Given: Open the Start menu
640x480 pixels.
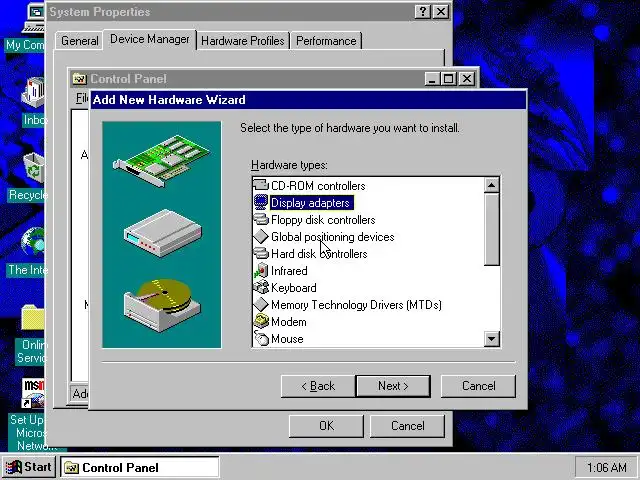Looking at the screenshot, I should point(29,467).
